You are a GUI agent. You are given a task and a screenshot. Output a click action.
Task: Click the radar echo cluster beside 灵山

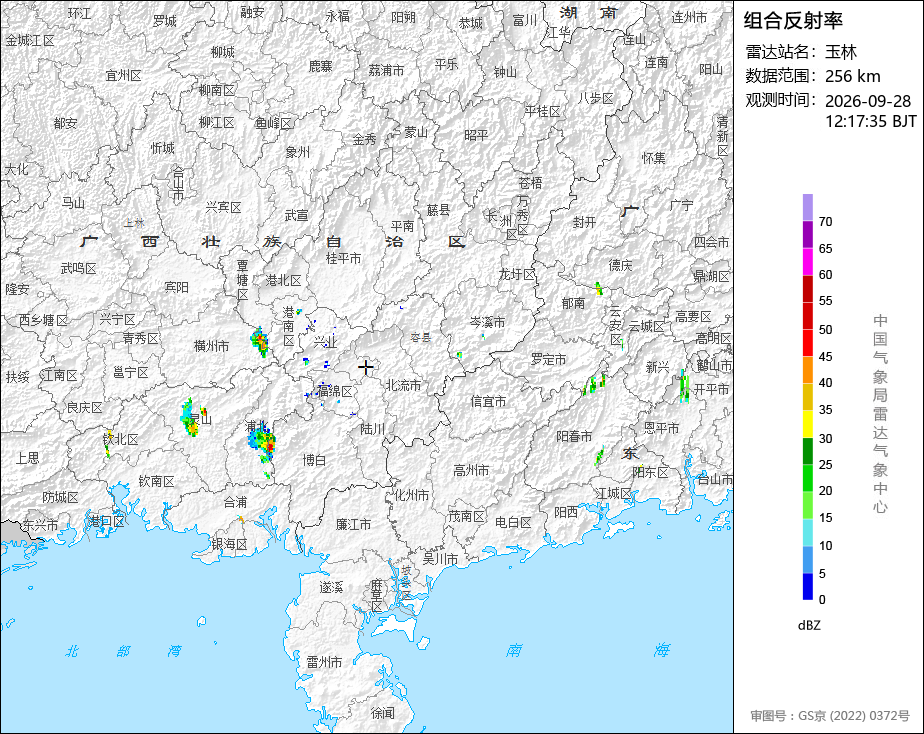point(191,417)
